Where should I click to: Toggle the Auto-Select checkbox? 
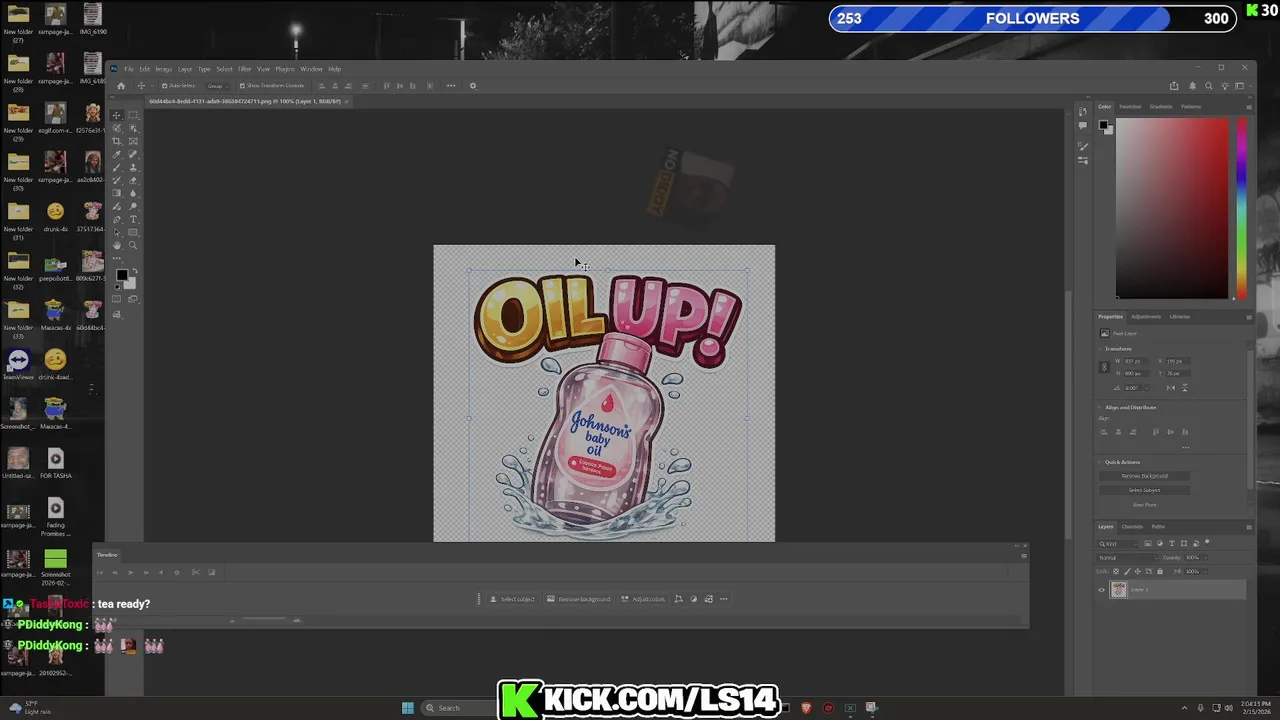[165, 86]
